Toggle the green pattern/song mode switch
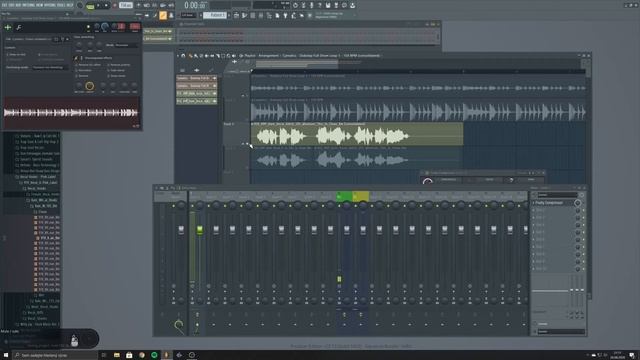This screenshot has height=360, width=640. pos(90,6)
